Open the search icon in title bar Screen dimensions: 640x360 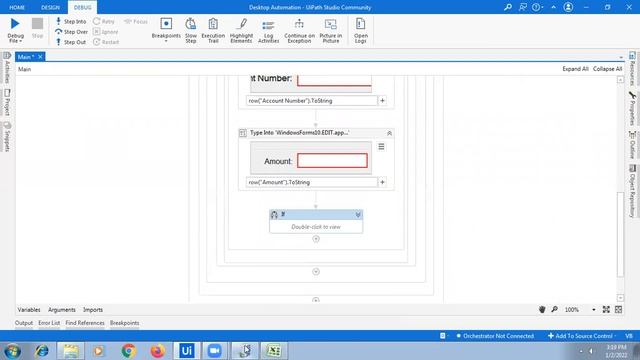point(508,7)
